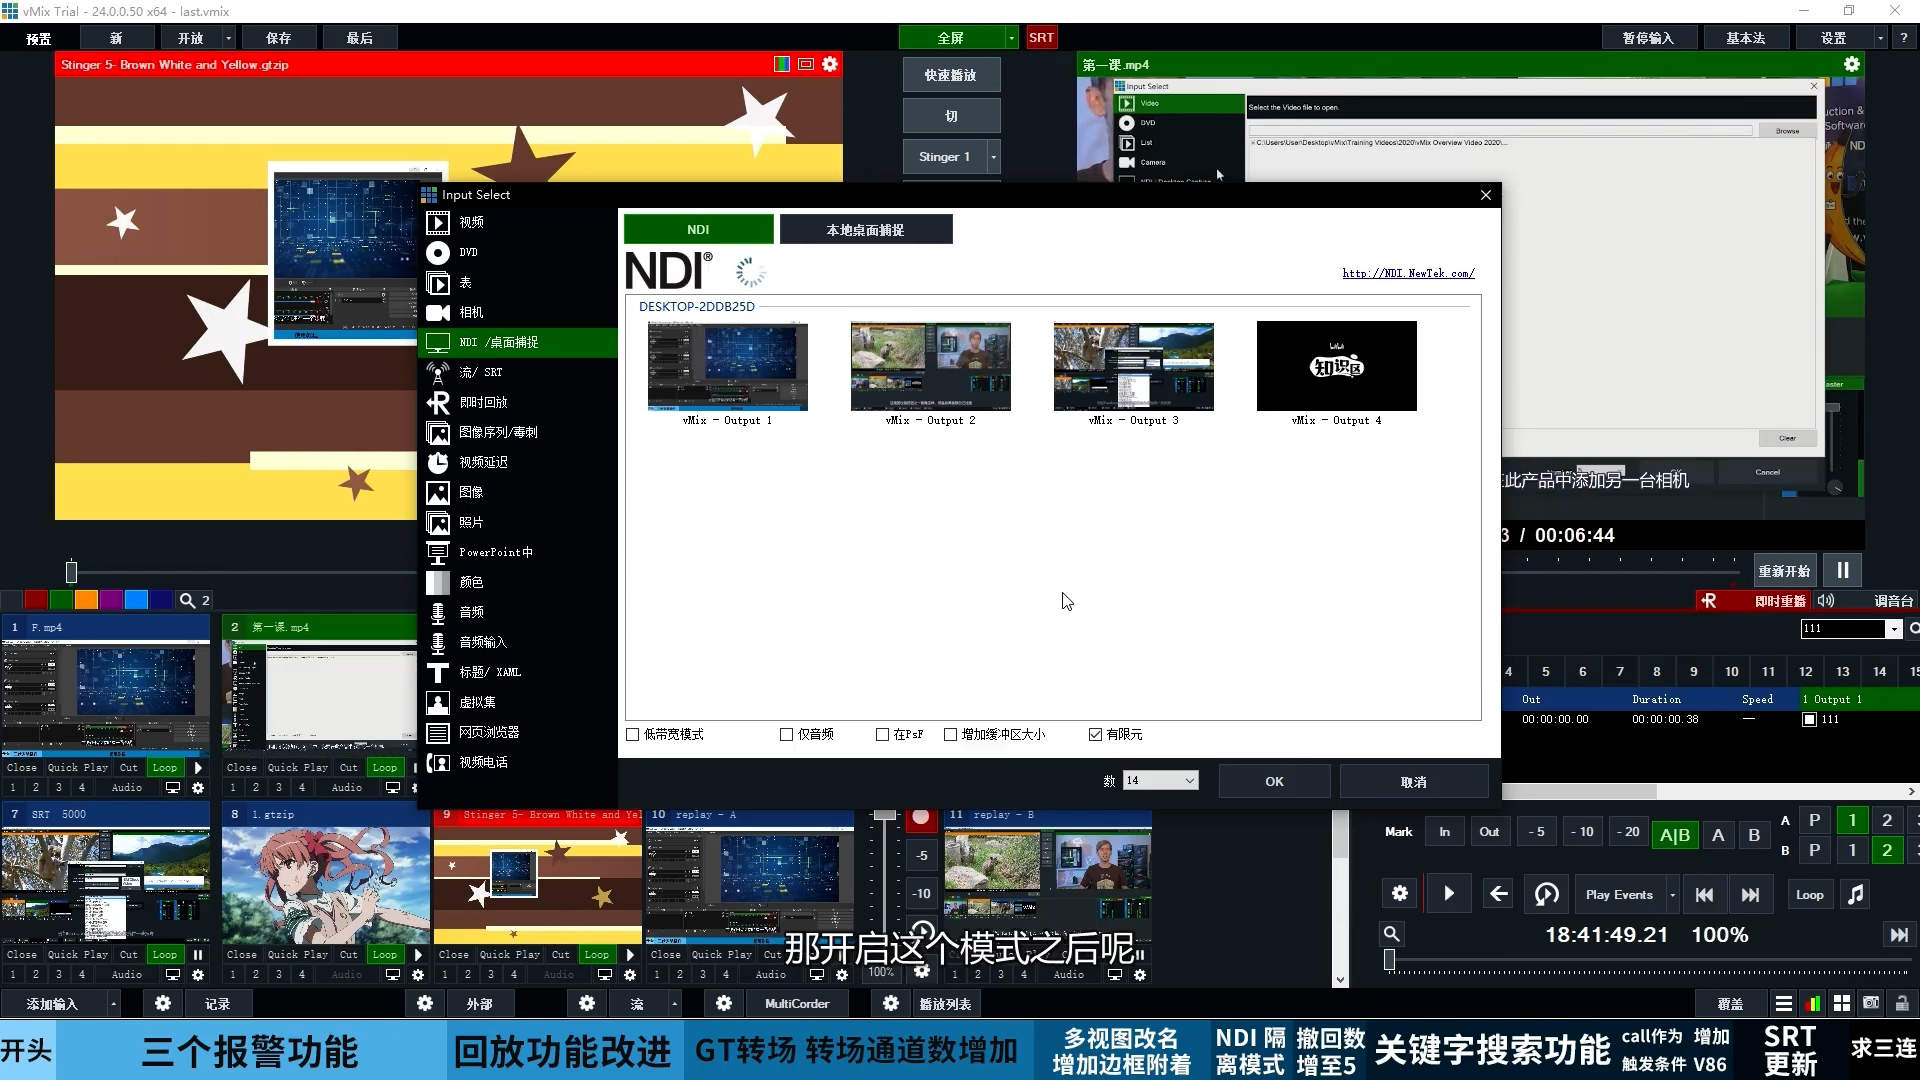Image resolution: width=1920 pixels, height=1080 pixels.
Task: Select the vMix Output 2 source thumbnail
Action: (930, 366)
